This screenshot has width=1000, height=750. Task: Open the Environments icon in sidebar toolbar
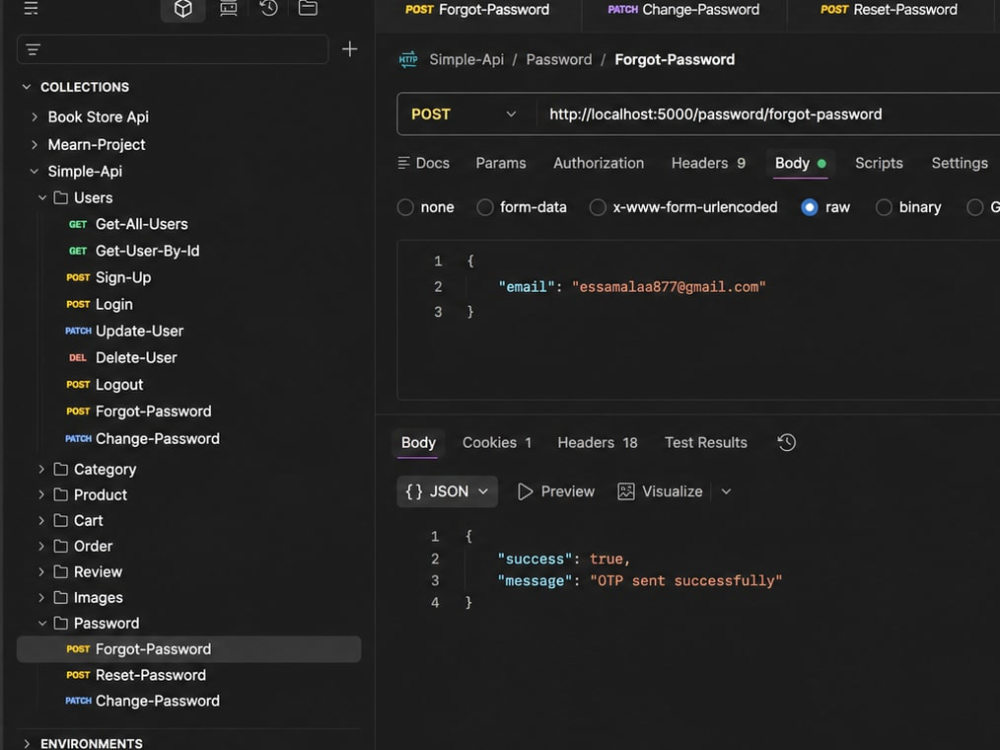[228, 8]
